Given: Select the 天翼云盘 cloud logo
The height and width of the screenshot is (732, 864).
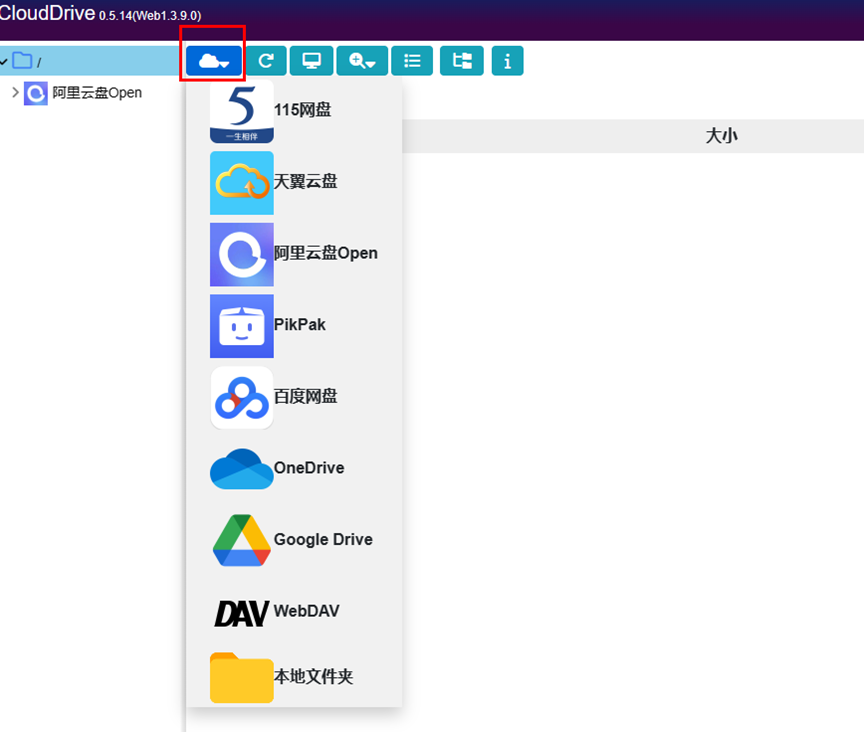Looking at the screenshot, I should [x=242, y=183].
